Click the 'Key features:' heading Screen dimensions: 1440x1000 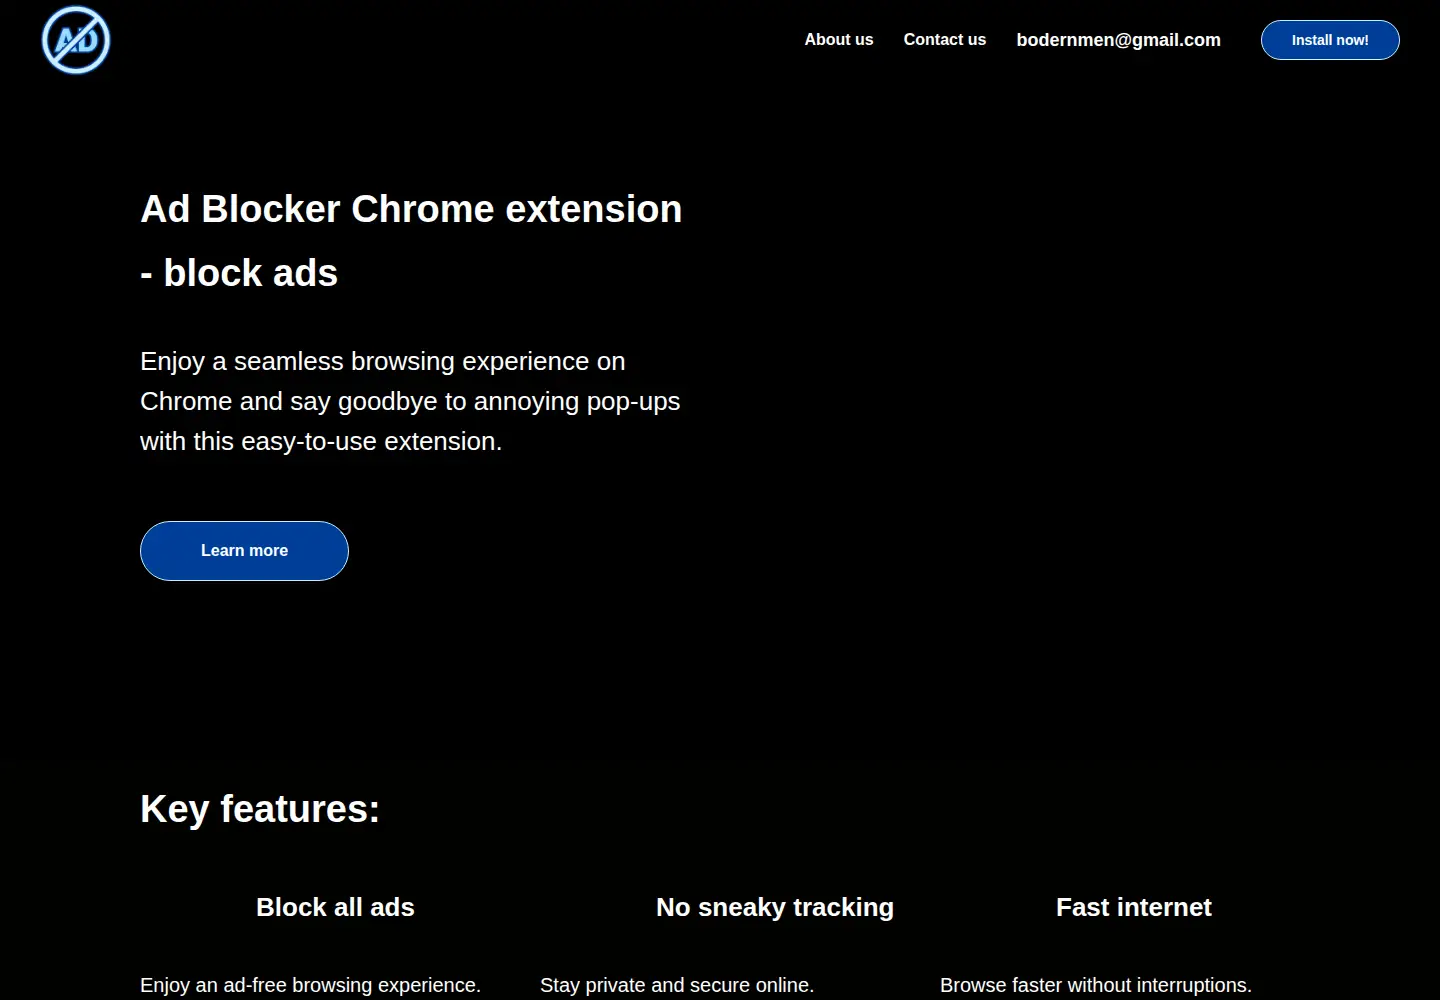260,809
